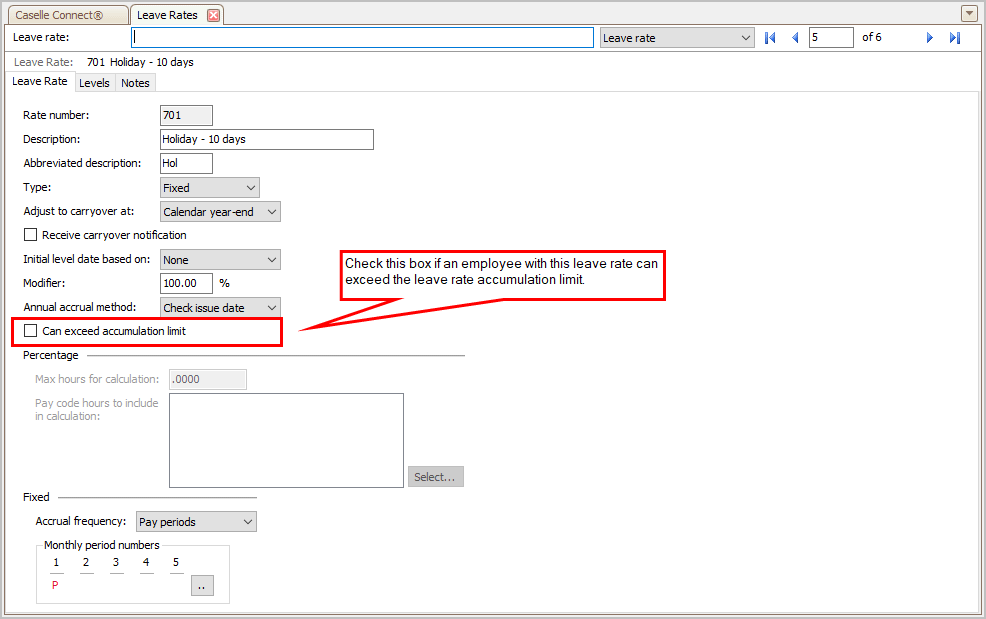Screen dimensions: 986x619
Task: Click the P marker under period 1
Action: coord(55,585)
